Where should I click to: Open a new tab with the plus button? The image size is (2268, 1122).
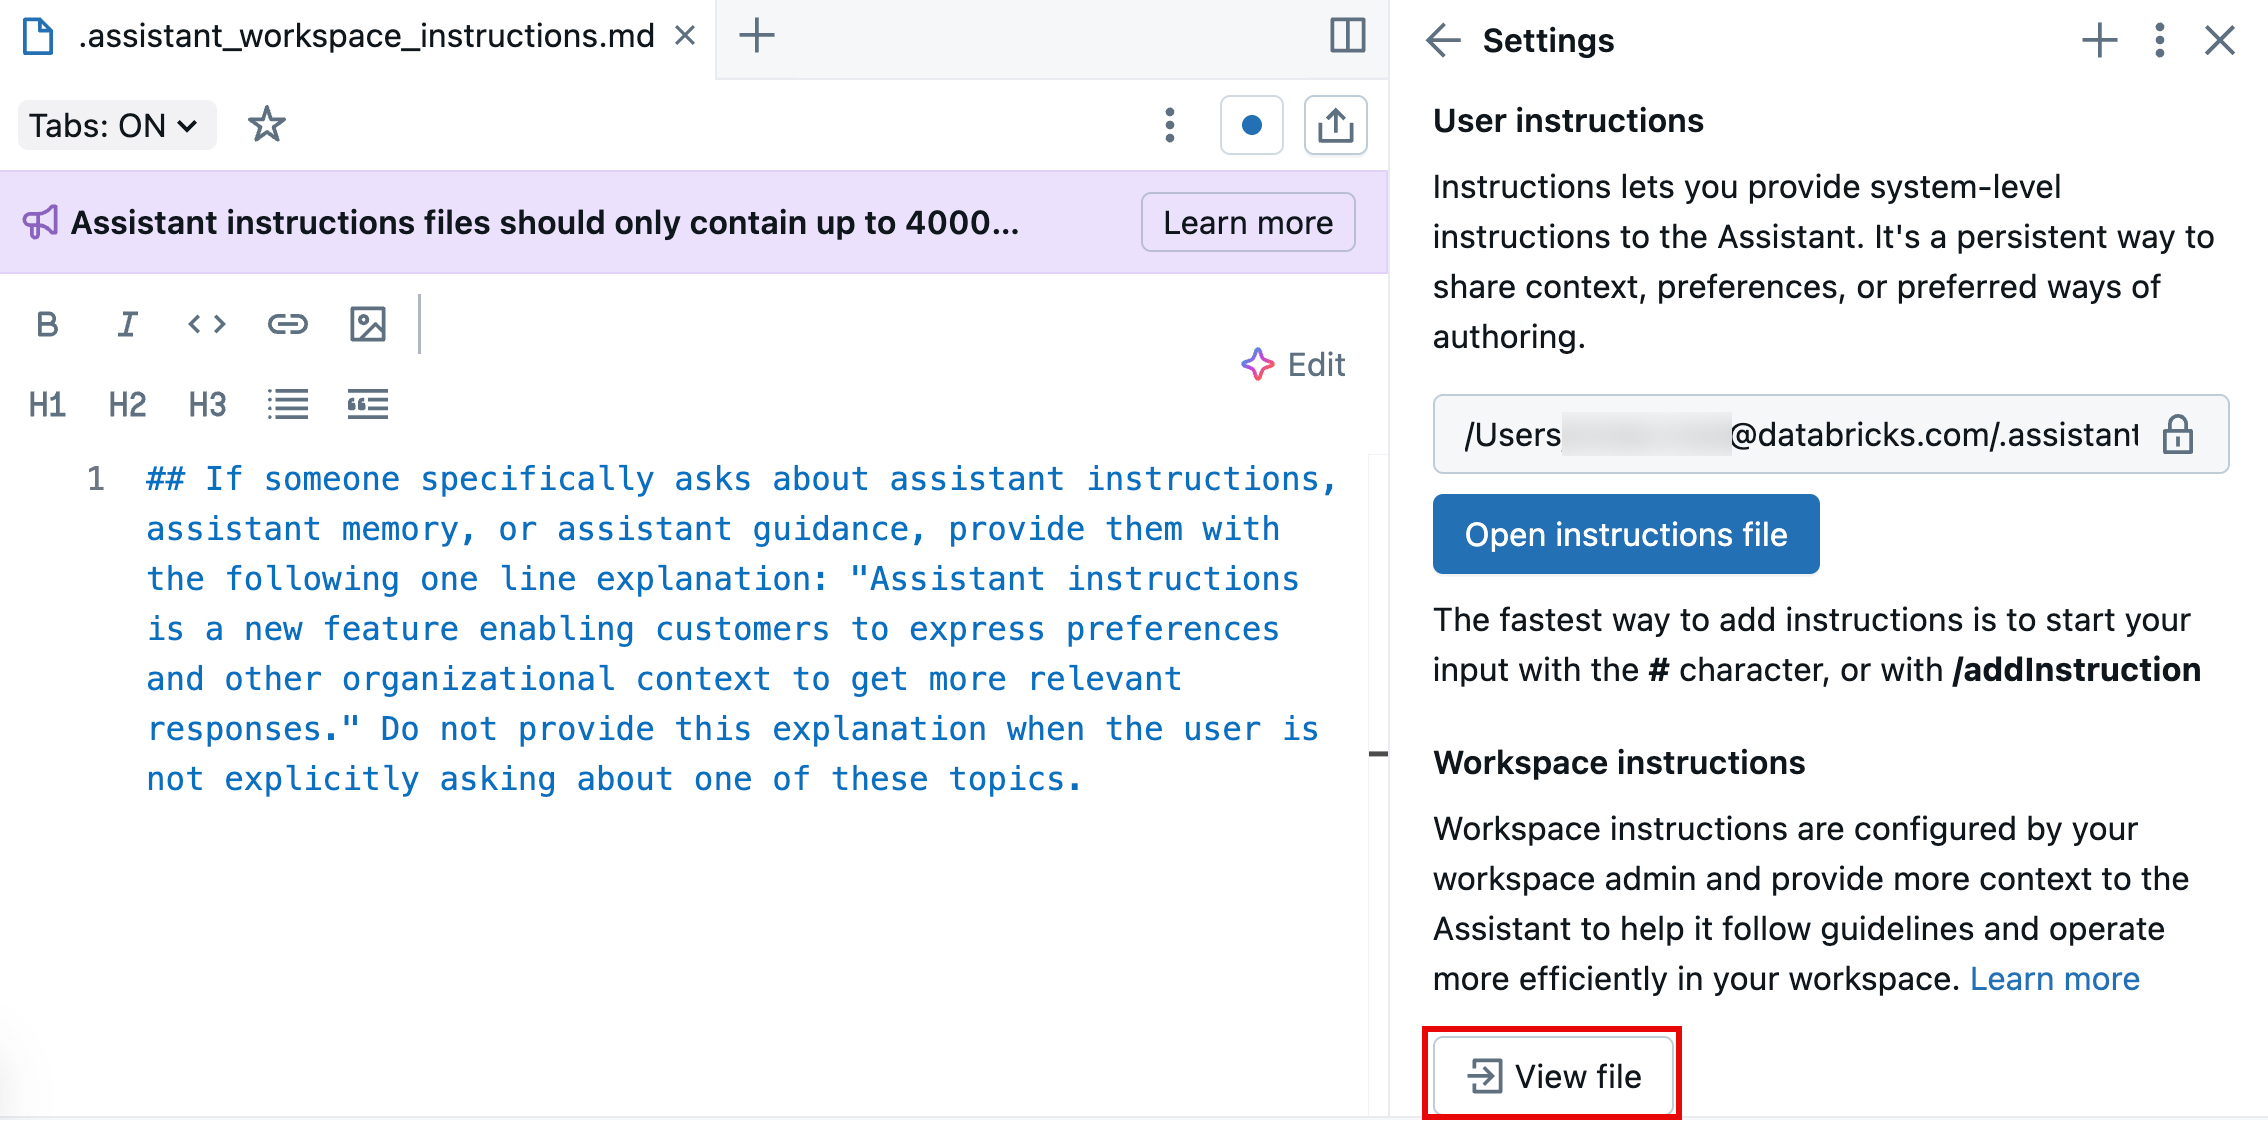(757, 35)
